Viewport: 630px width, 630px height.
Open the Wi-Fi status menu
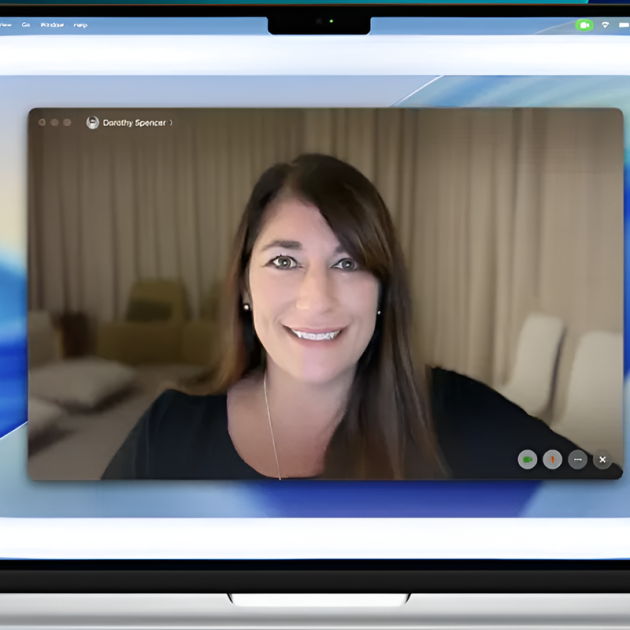point(606,24)
